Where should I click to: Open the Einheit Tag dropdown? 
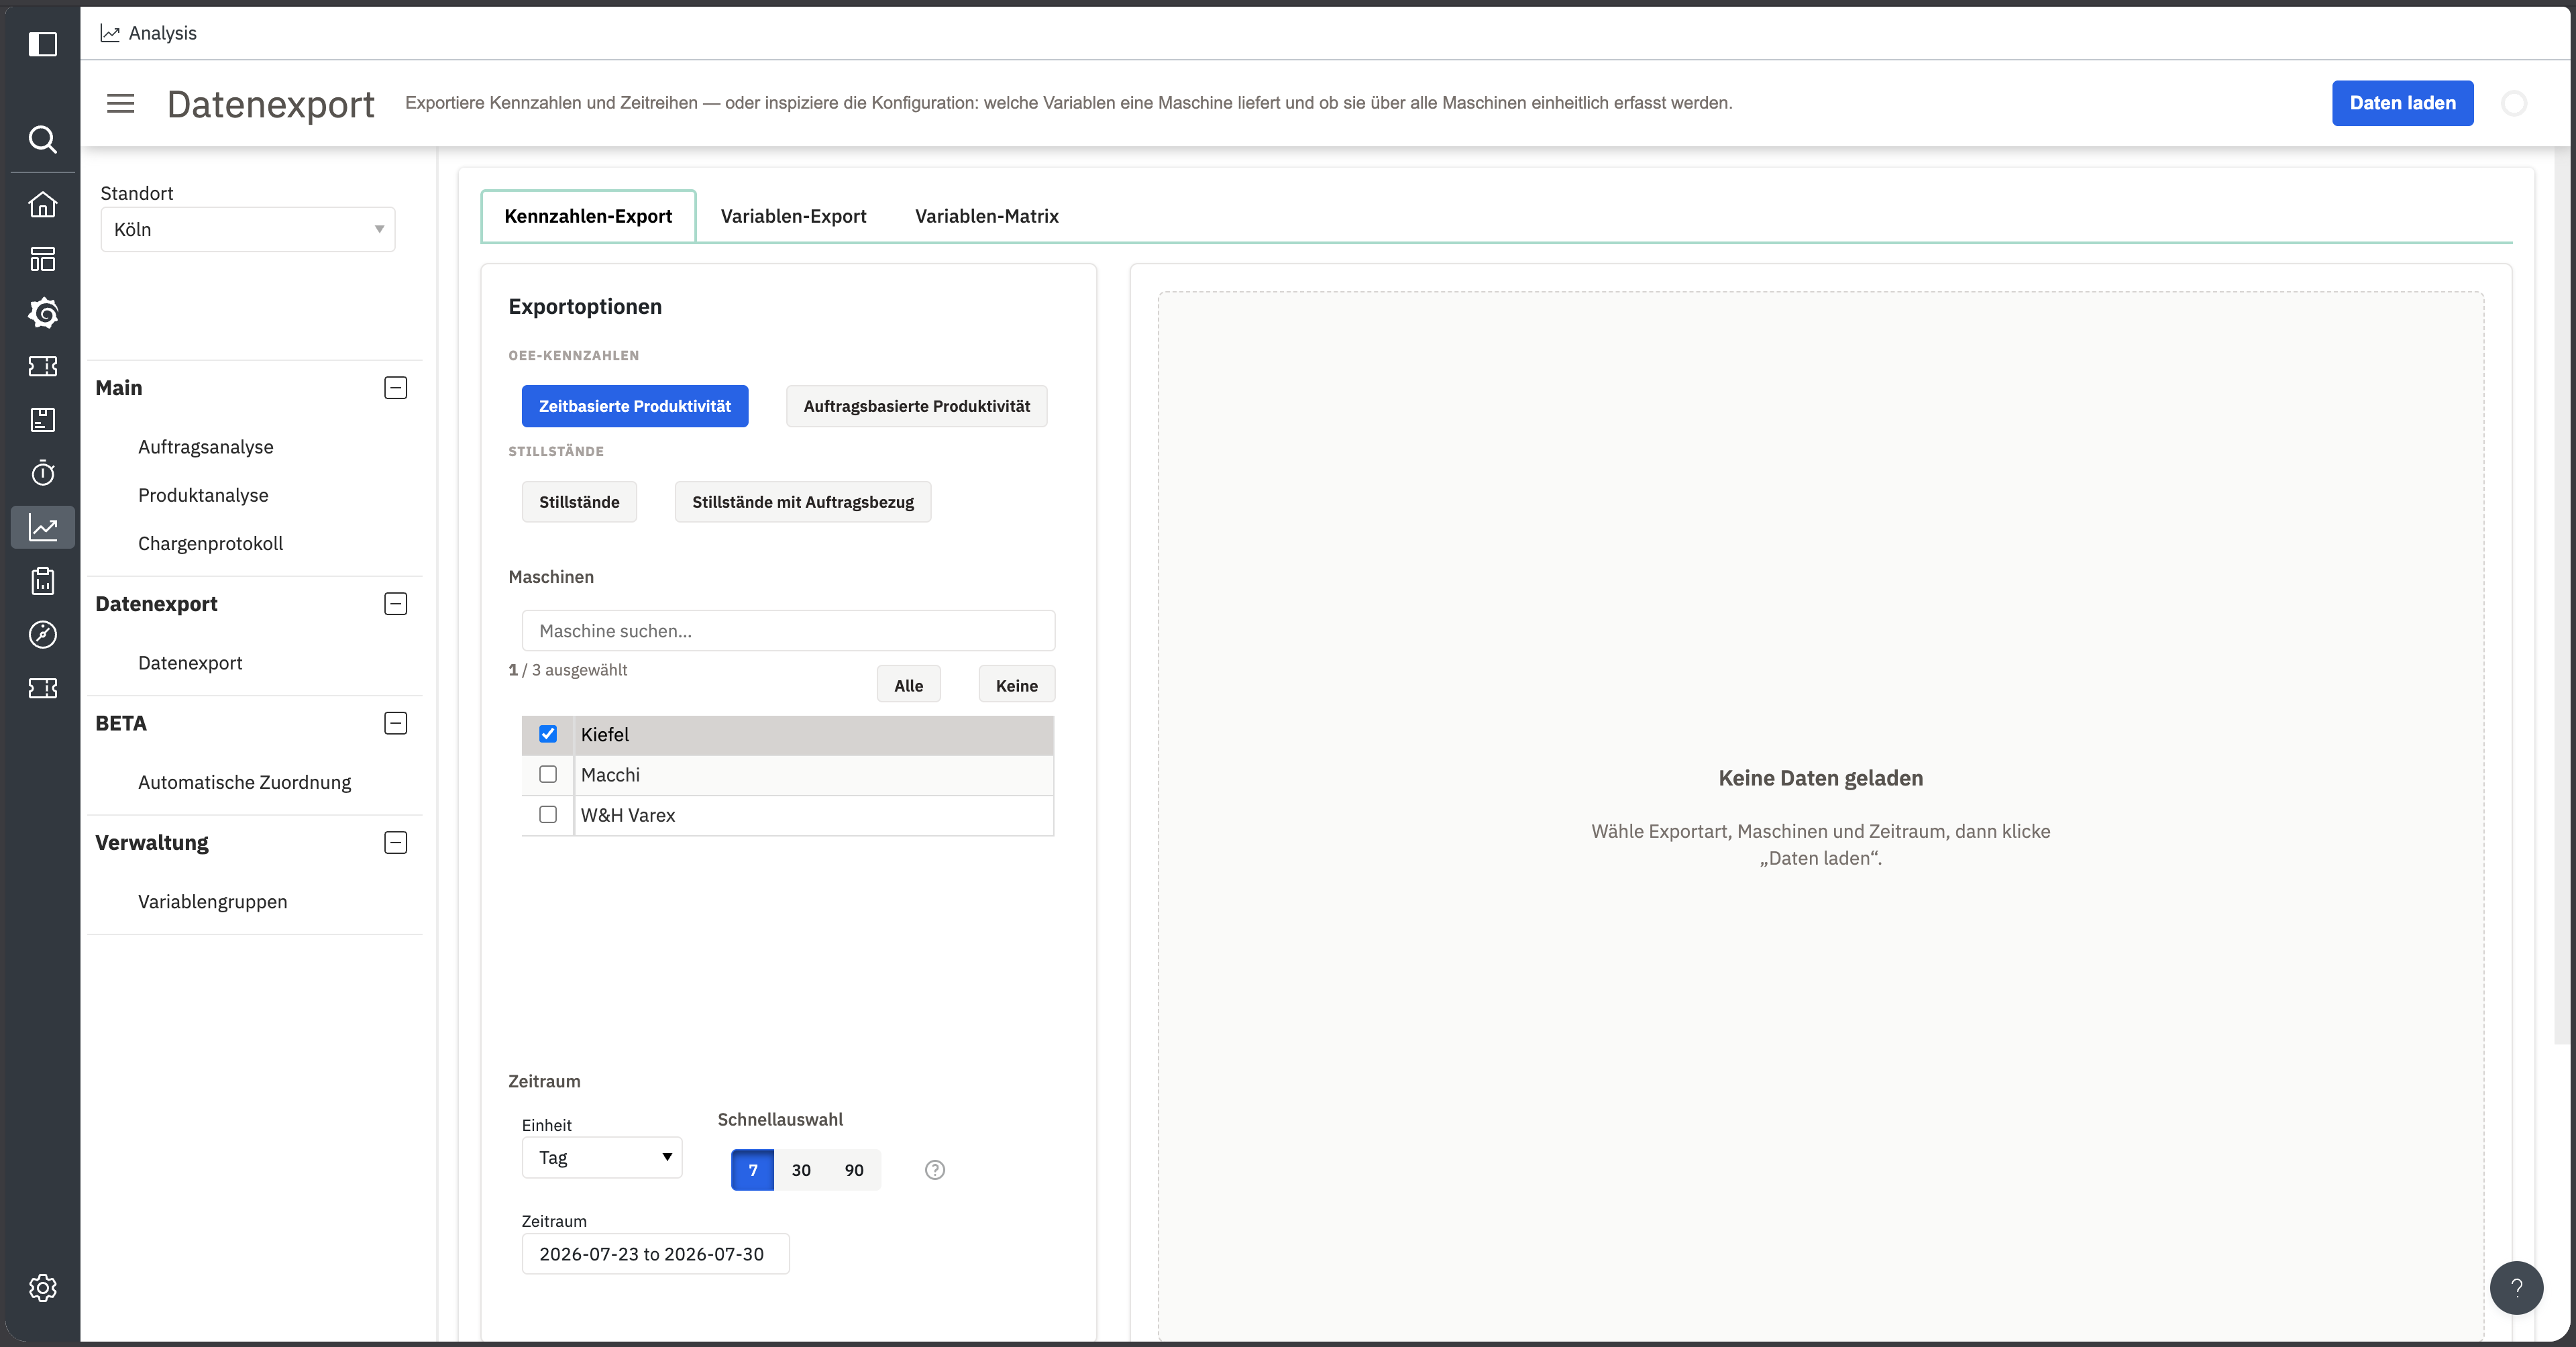(602, 1158)
